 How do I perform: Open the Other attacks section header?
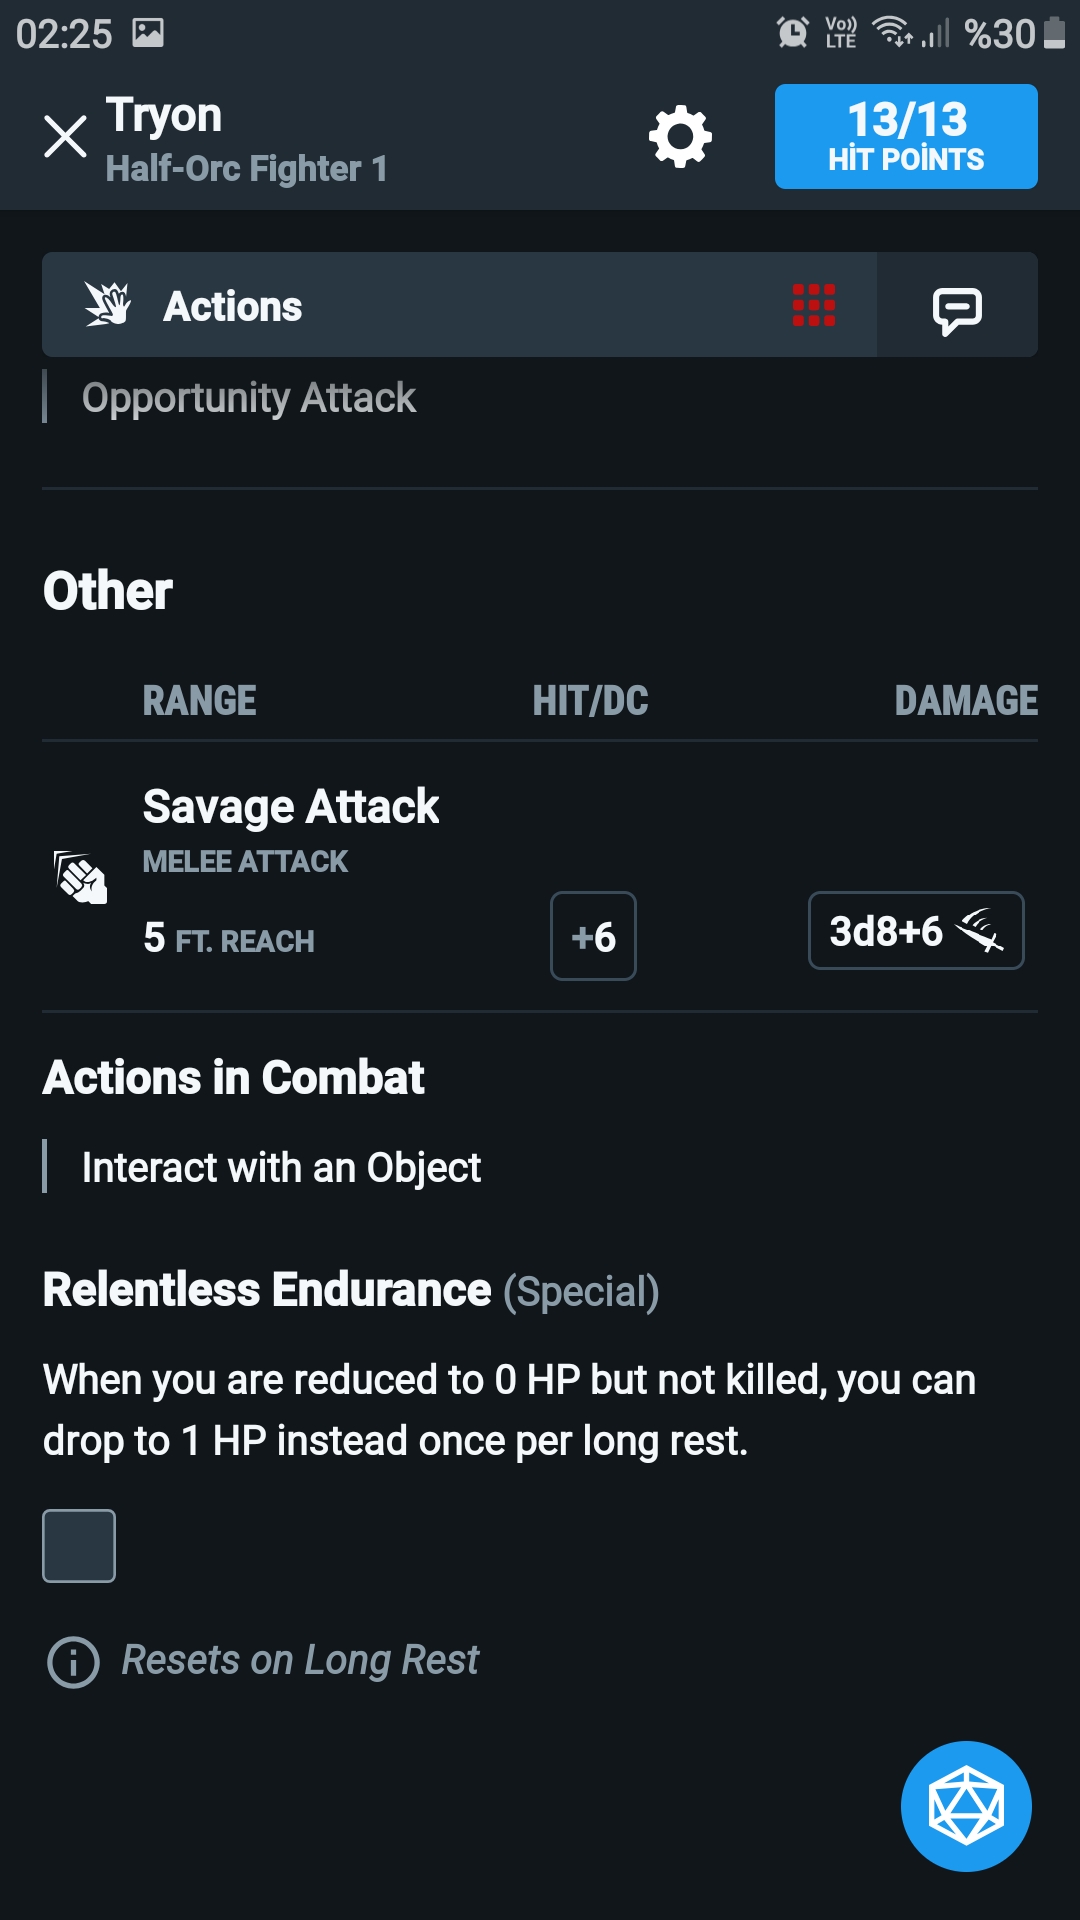tap(107, 590)
